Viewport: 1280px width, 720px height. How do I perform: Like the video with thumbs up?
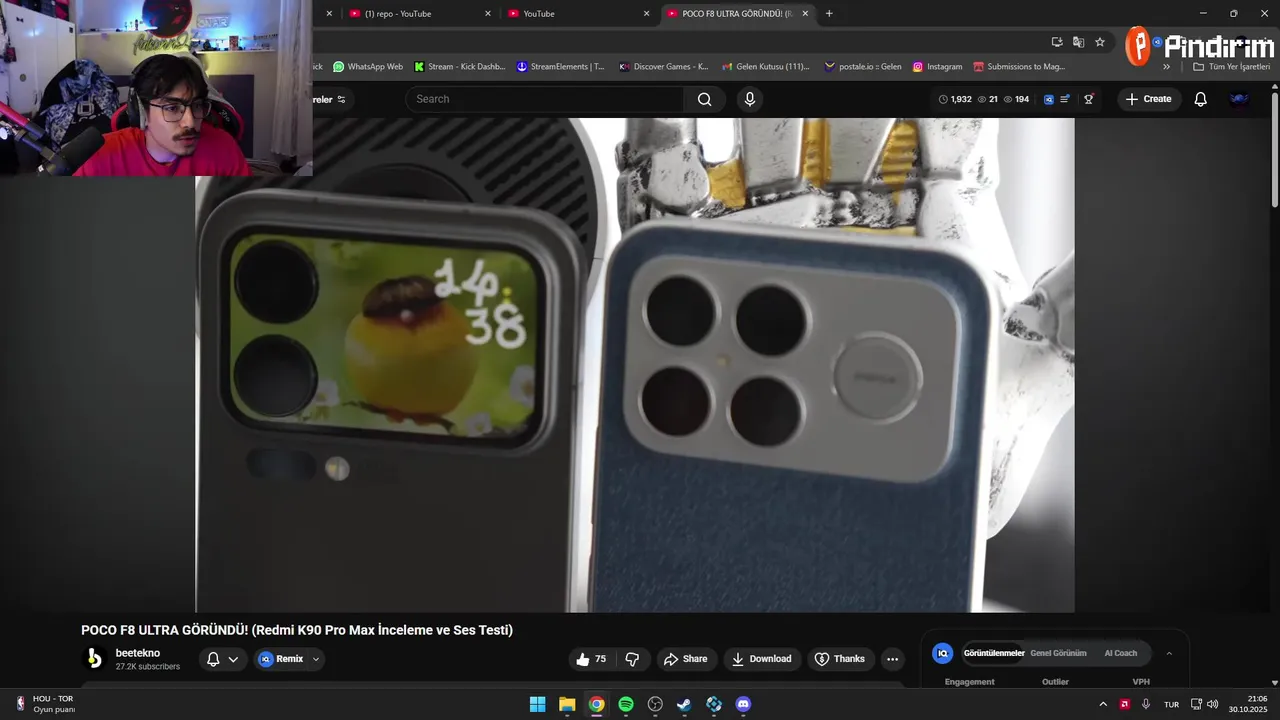point(591,659)
